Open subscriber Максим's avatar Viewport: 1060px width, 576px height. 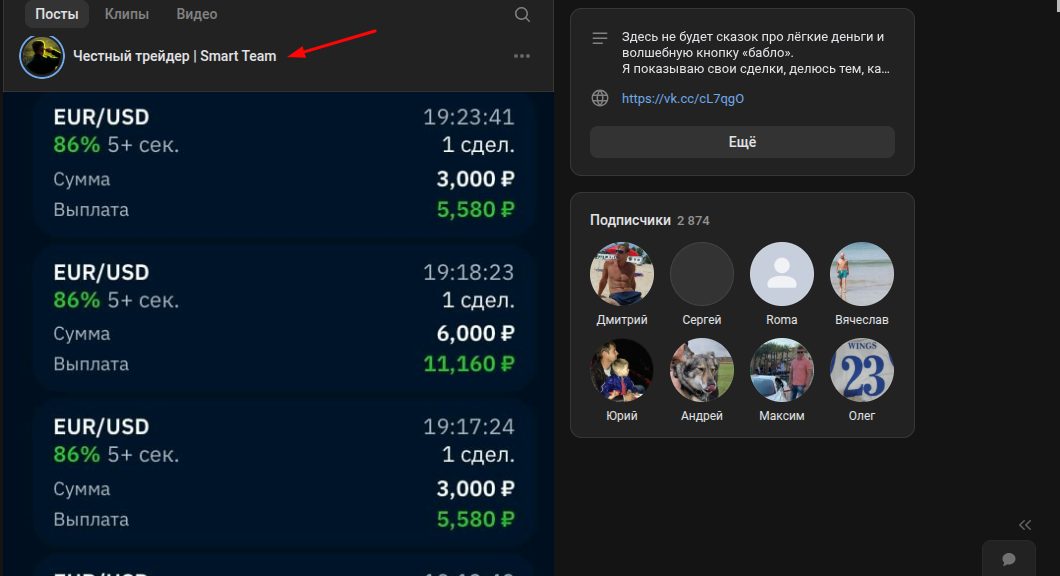coord(781,370)
